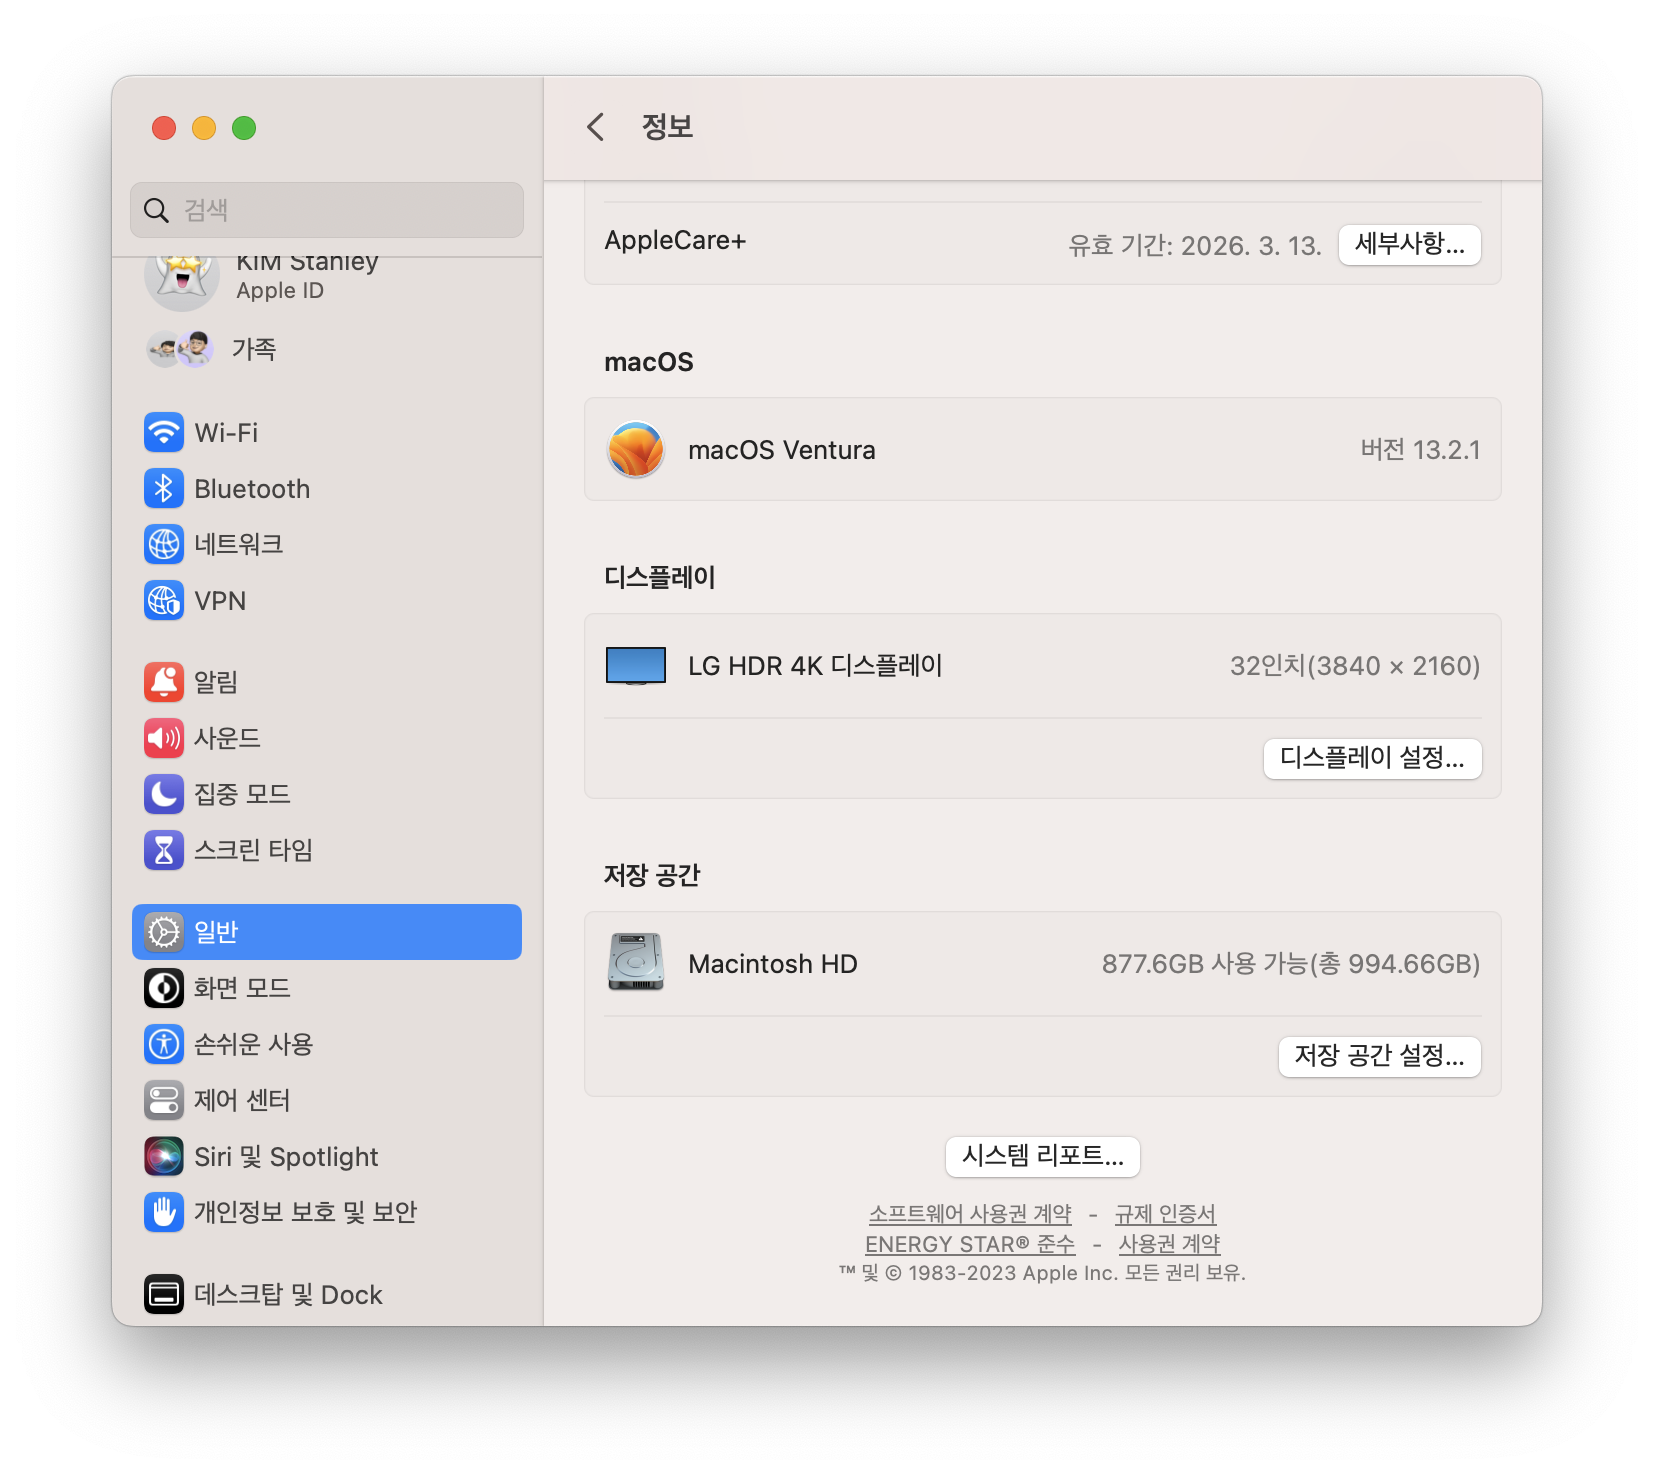
Task: Click the 집중 모드 moon icon
Action: point(164,794)
